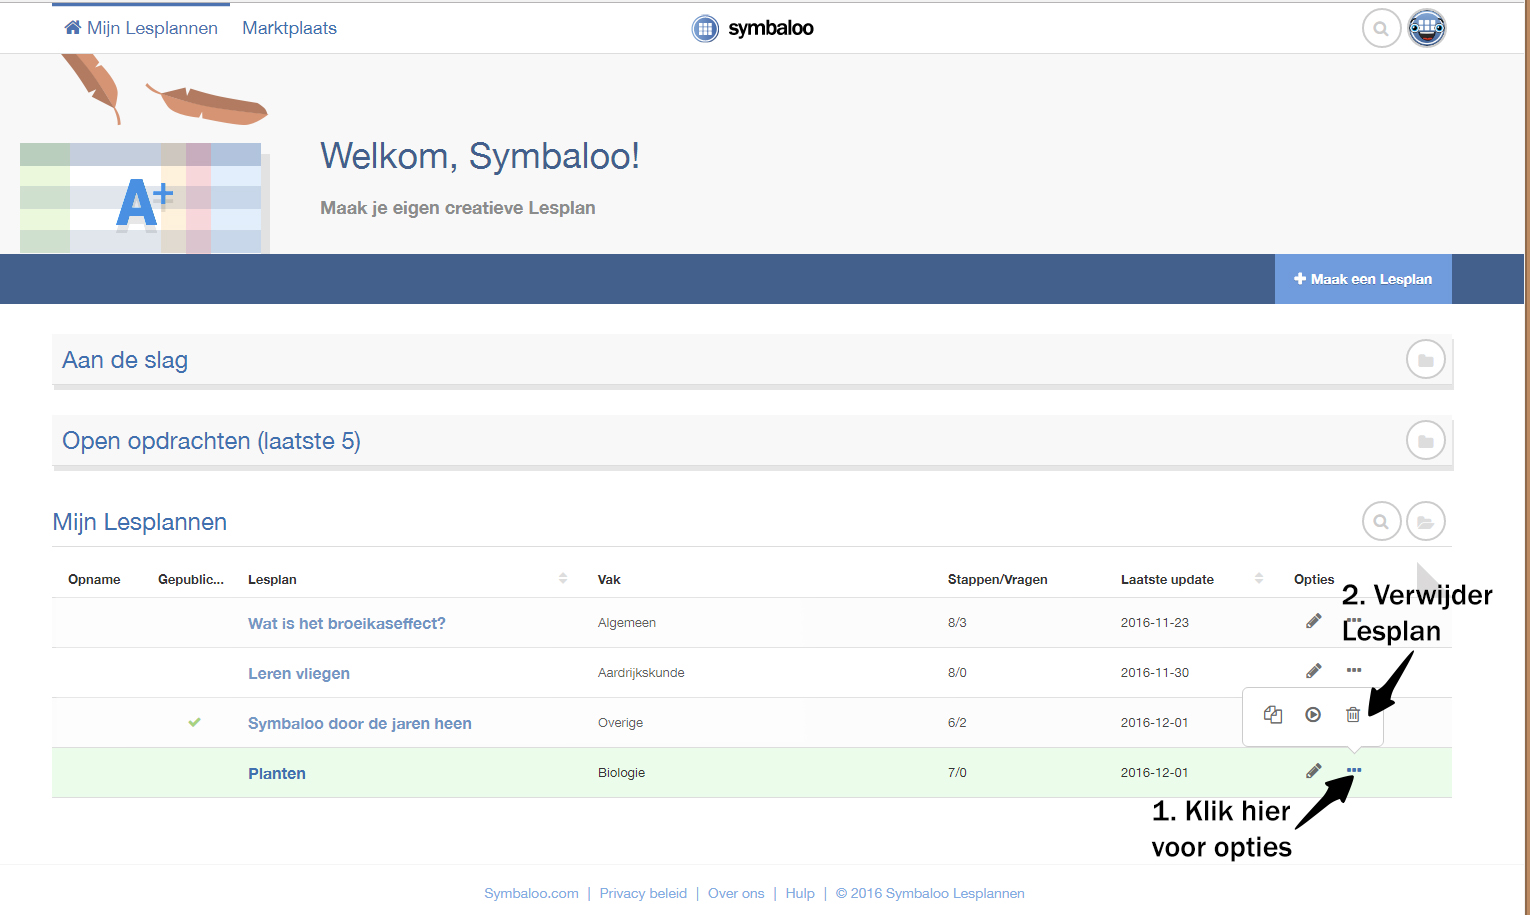Open the folder icon beside Mijn Lesplannen search
This screenshot has height=915, width=1530.
point(1426,521)
